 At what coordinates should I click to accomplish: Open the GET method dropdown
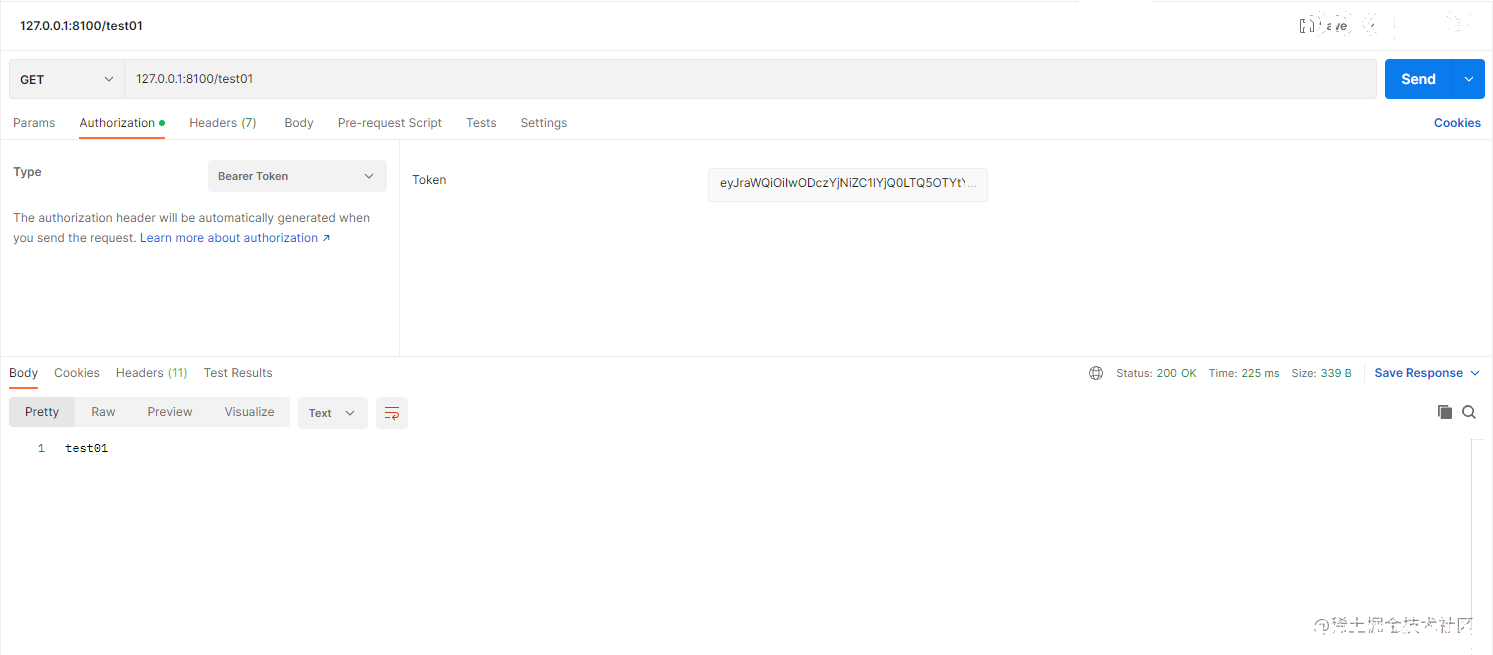click(x=67, y=79)
